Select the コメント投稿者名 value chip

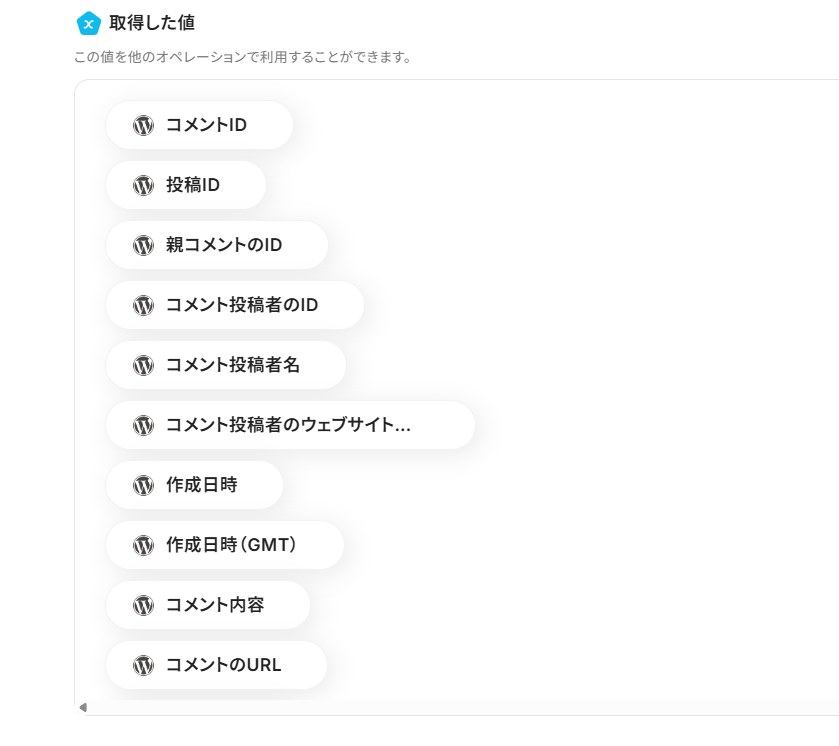[227, 365]
